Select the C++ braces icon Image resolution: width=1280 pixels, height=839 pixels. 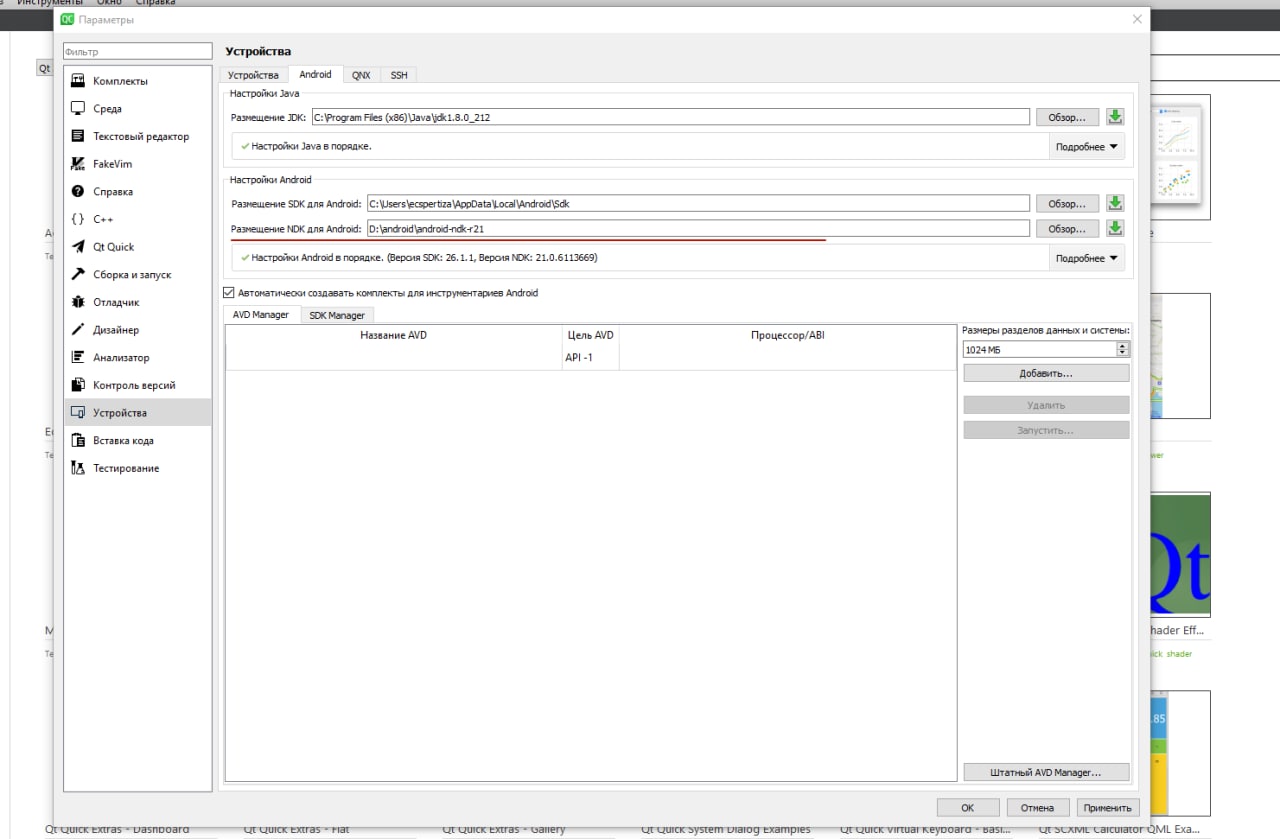78,219
